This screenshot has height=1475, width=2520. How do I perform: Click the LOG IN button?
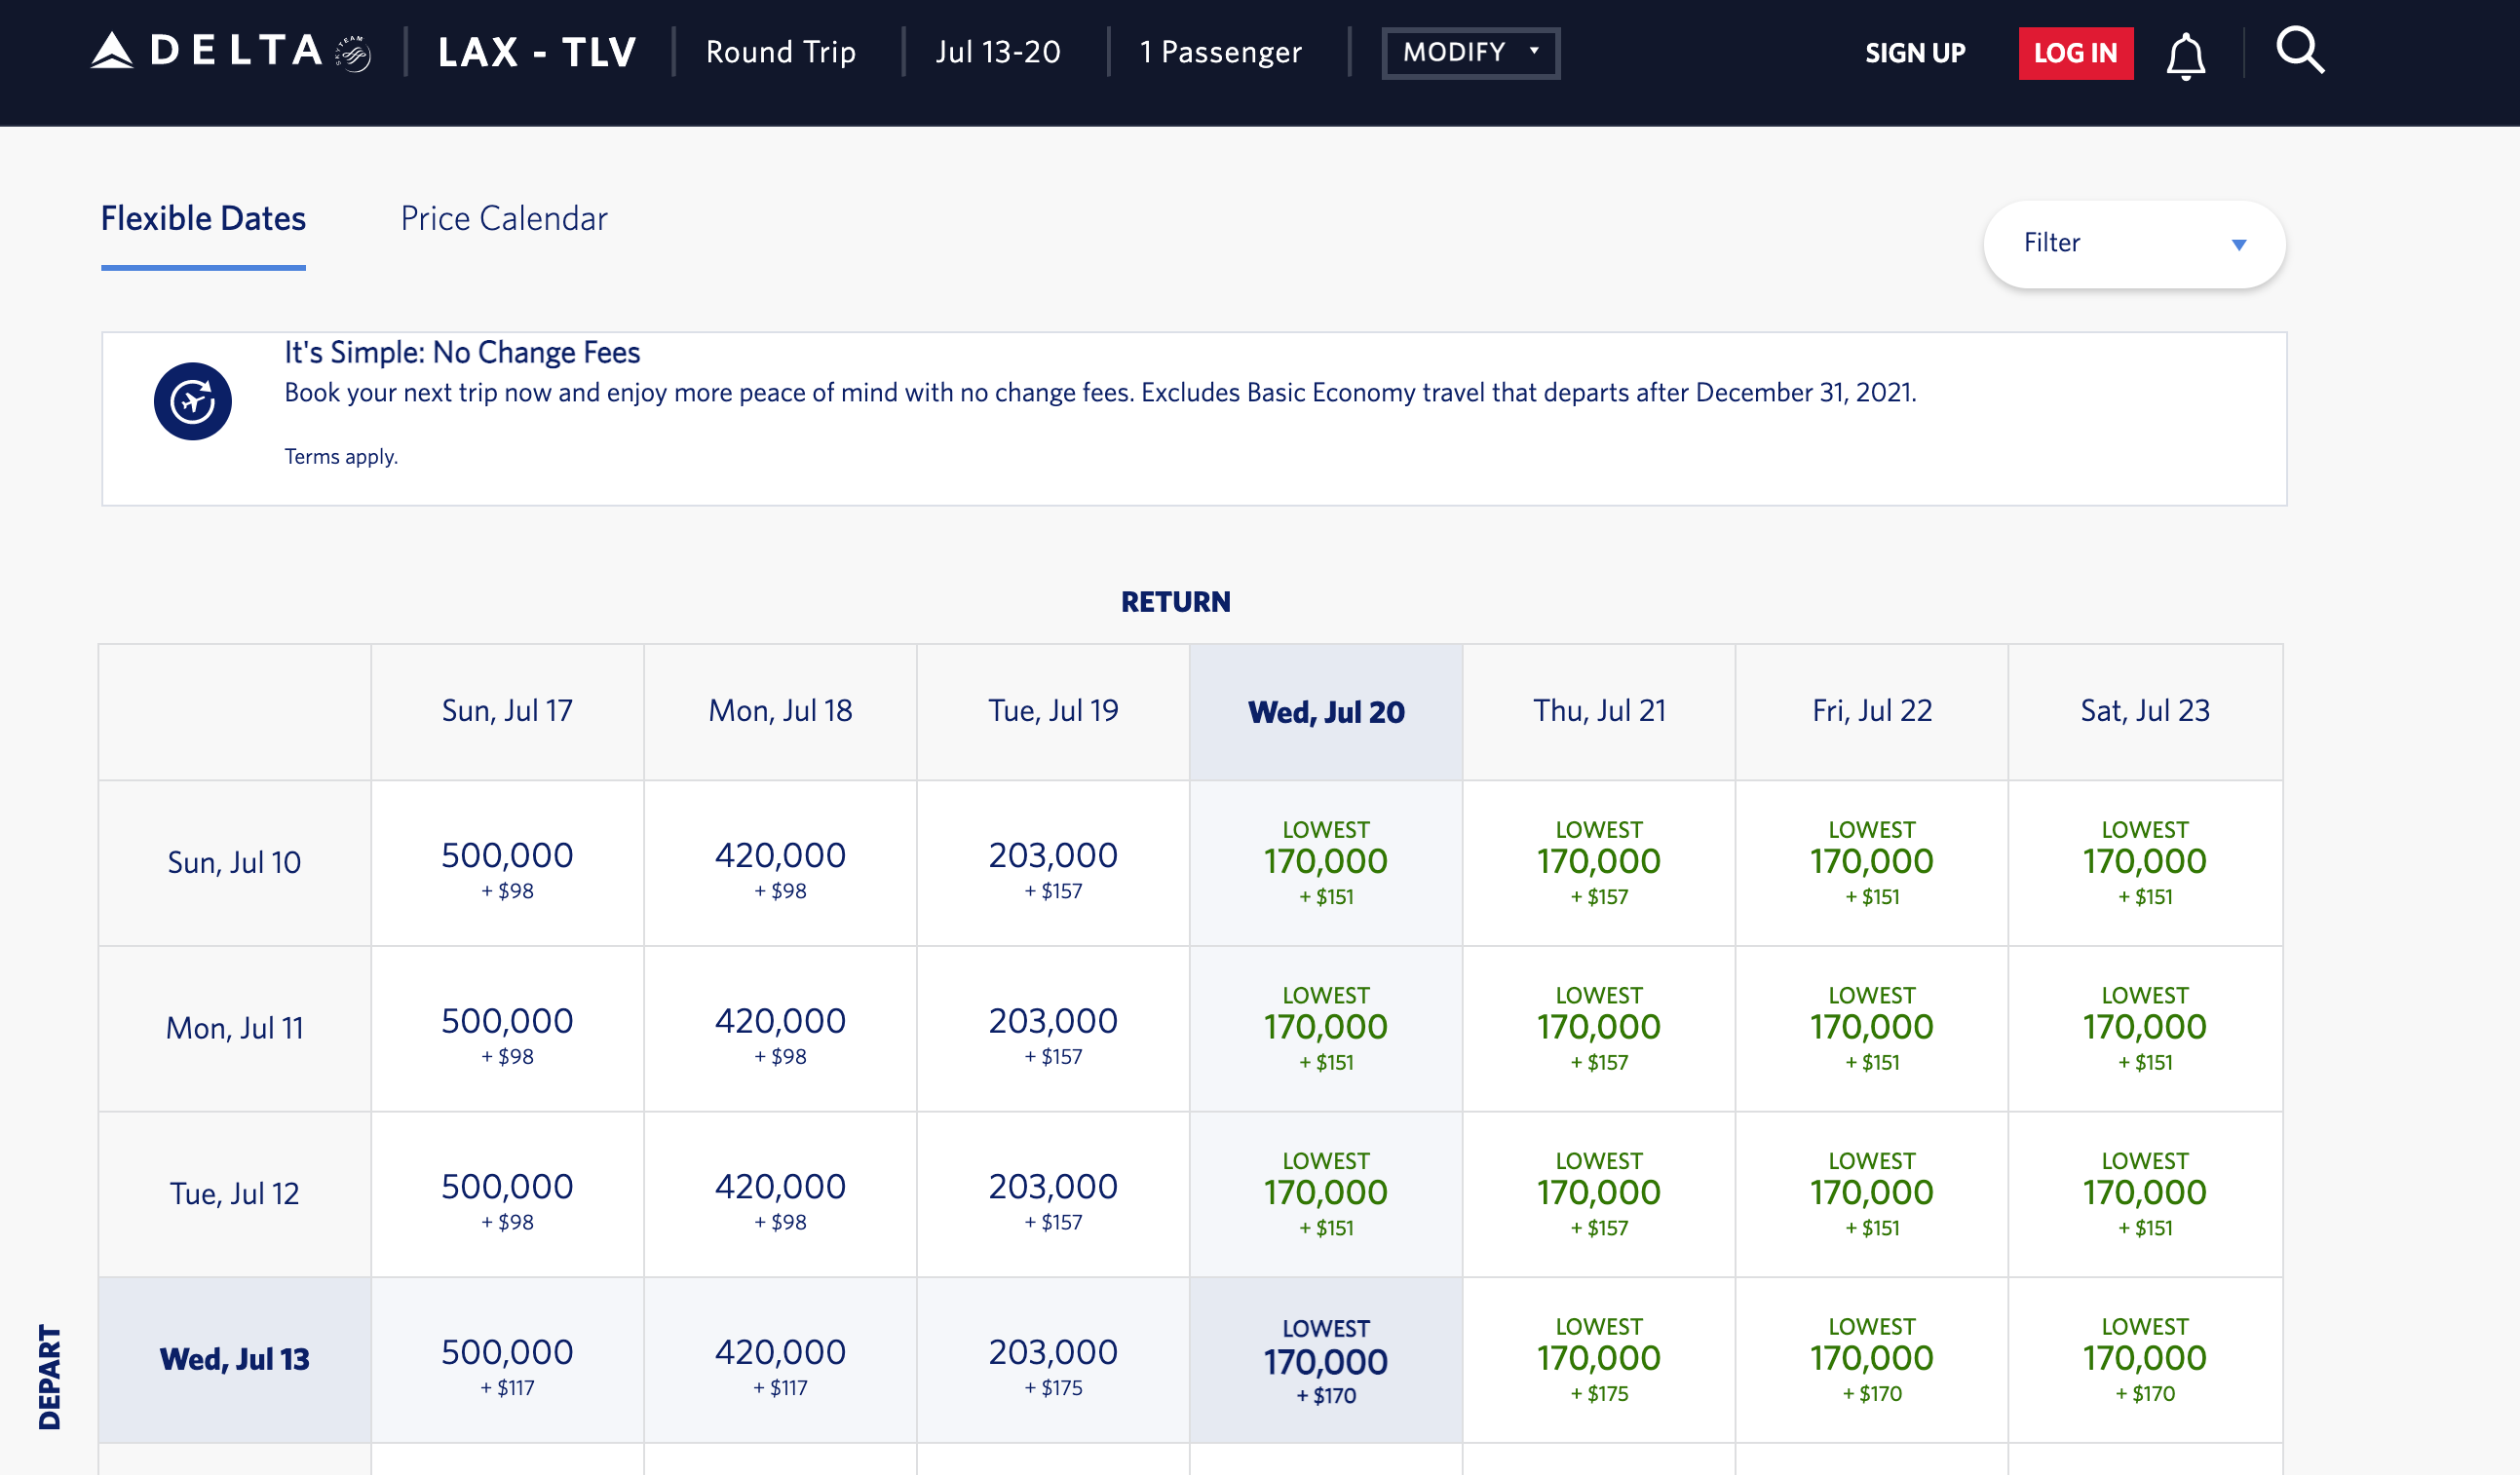tap(2075, 53)
